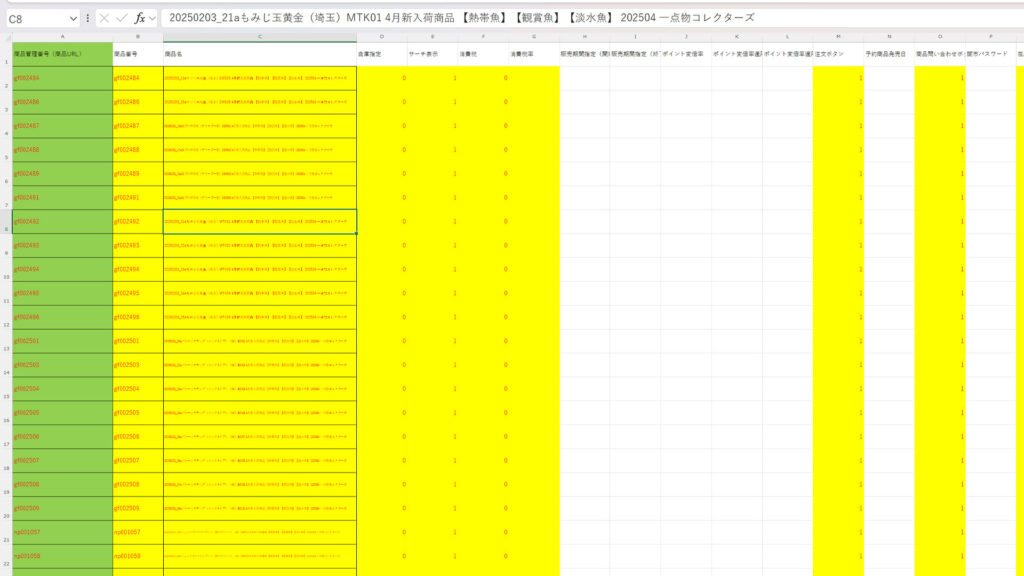Expand the dropdown arrow next to fx

(152, 18)
